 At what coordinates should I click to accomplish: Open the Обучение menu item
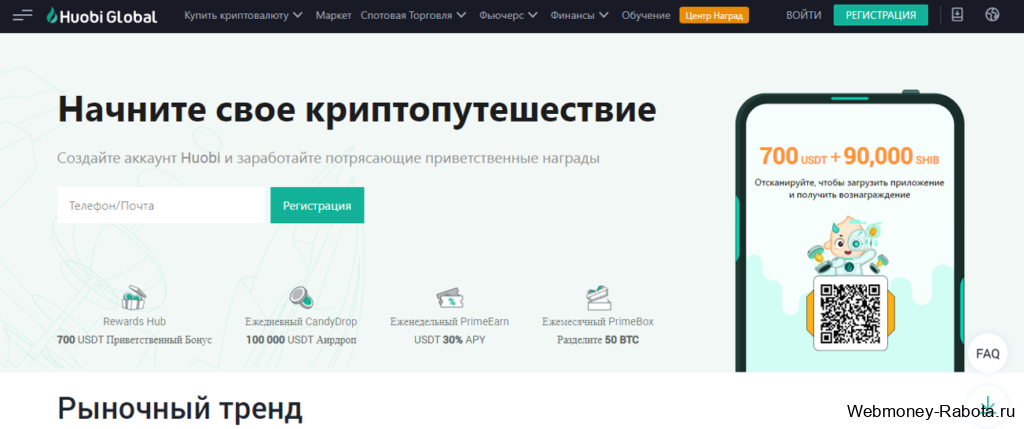(x=646, y=15)
